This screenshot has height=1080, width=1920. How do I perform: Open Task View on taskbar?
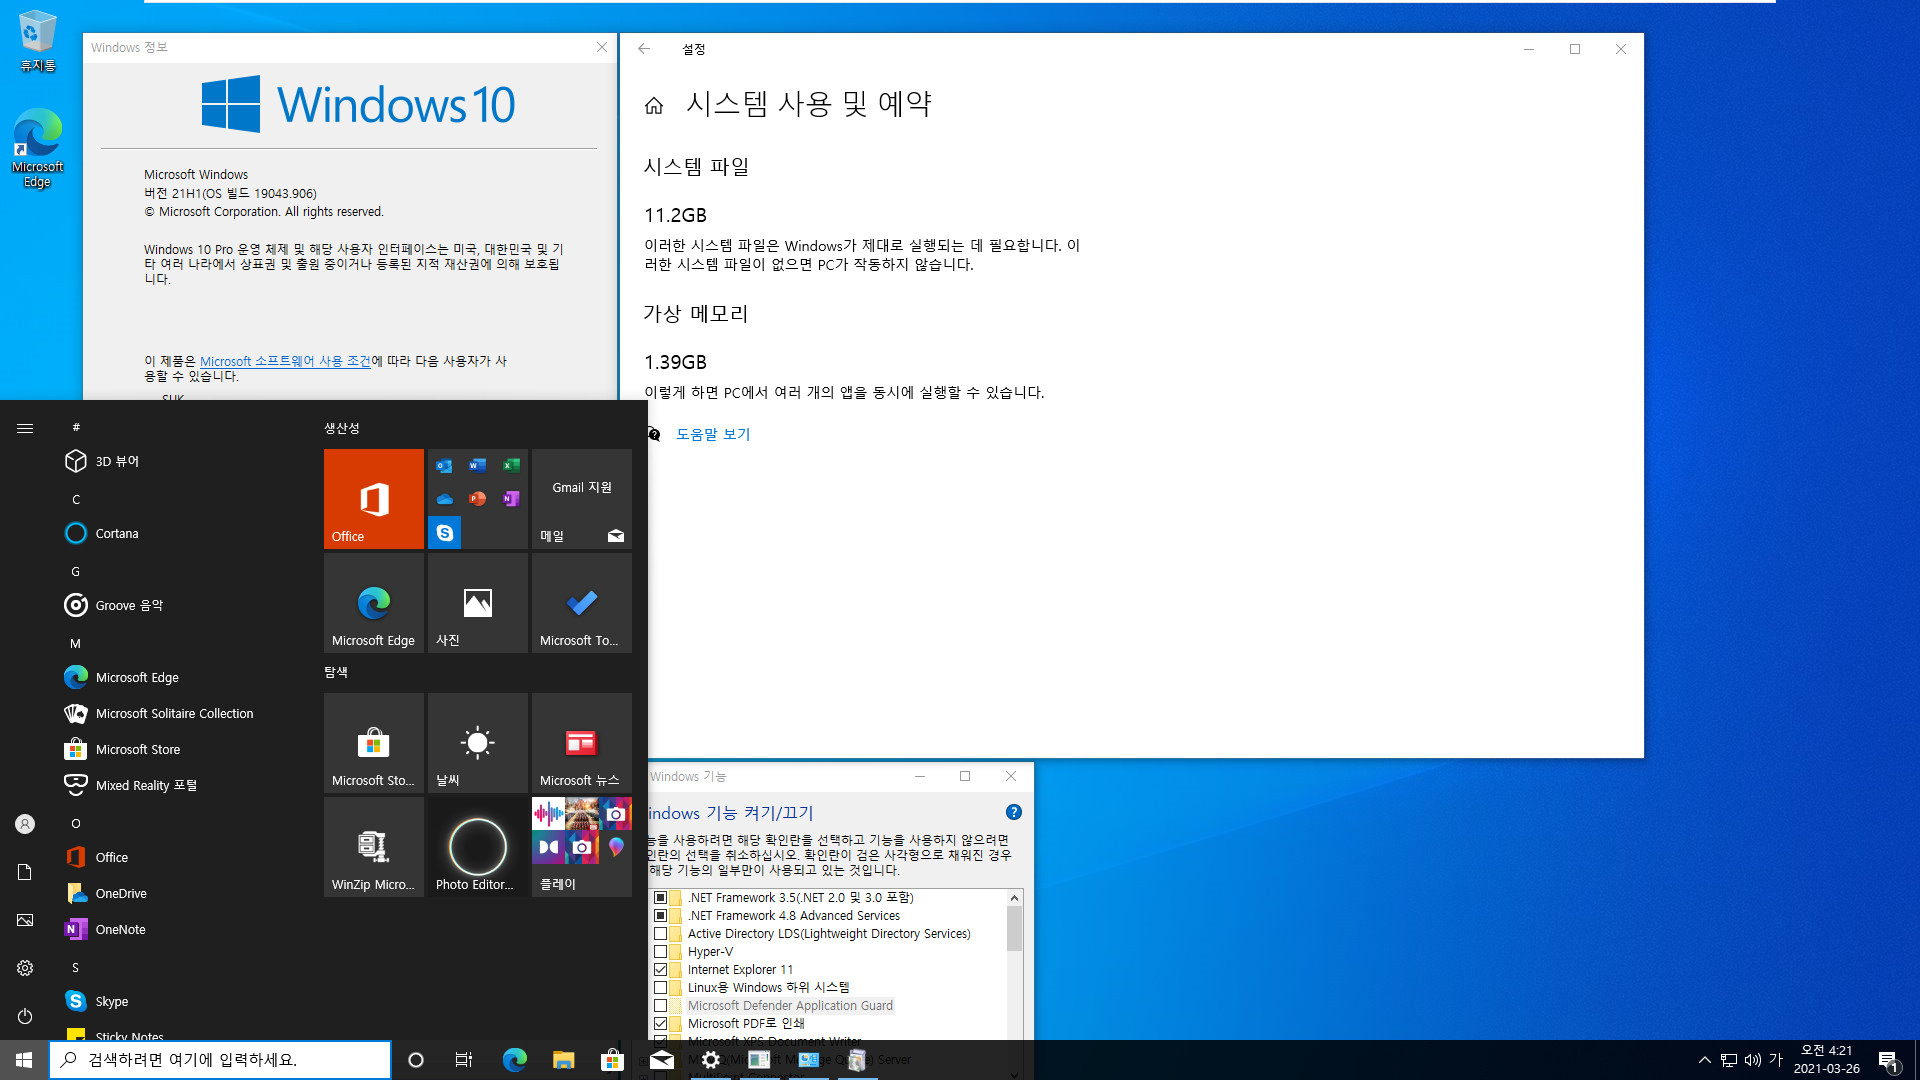(x=464, y=1059)
